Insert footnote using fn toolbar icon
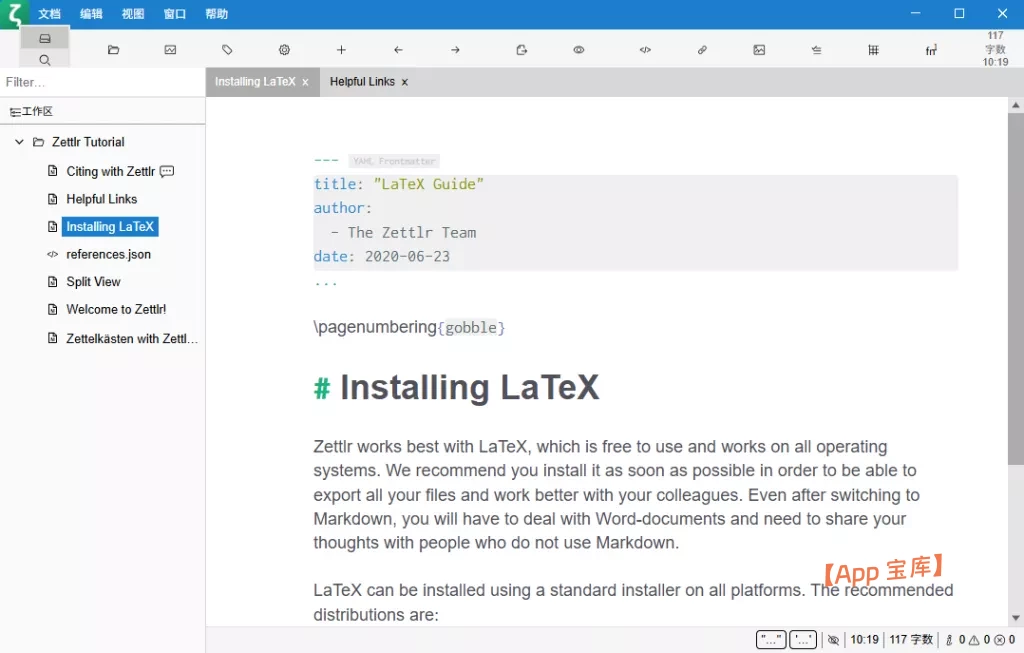The width and height of the screenshot is (1024, 653). tap(930, 50)
